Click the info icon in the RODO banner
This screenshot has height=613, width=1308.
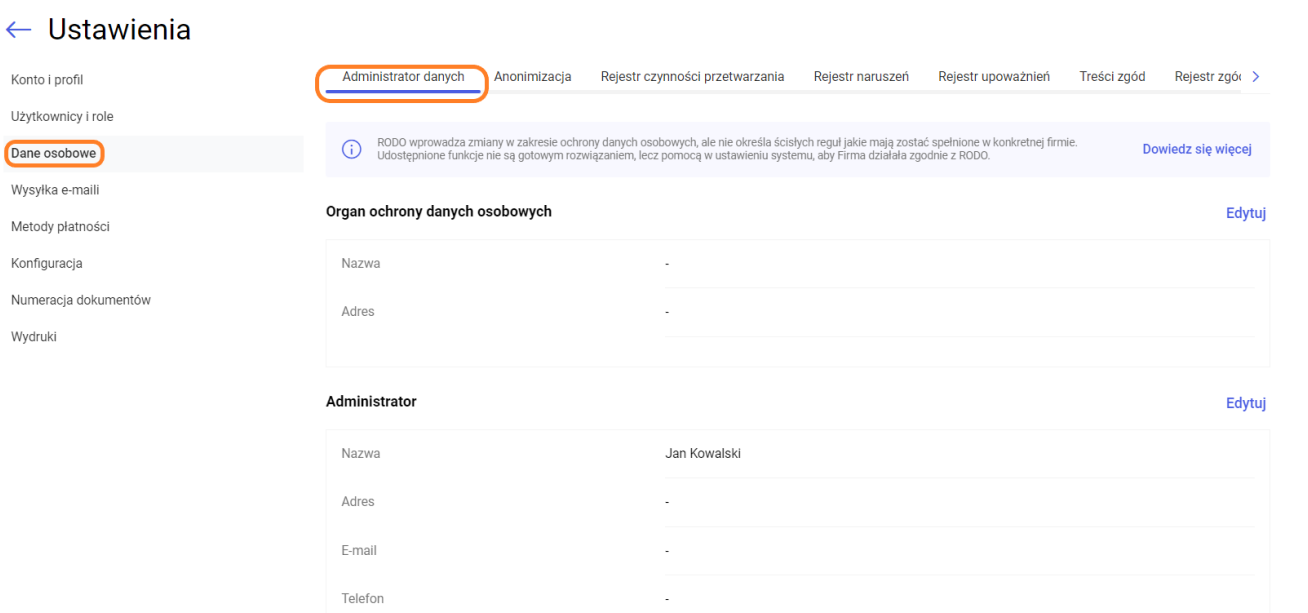(352, 150)
